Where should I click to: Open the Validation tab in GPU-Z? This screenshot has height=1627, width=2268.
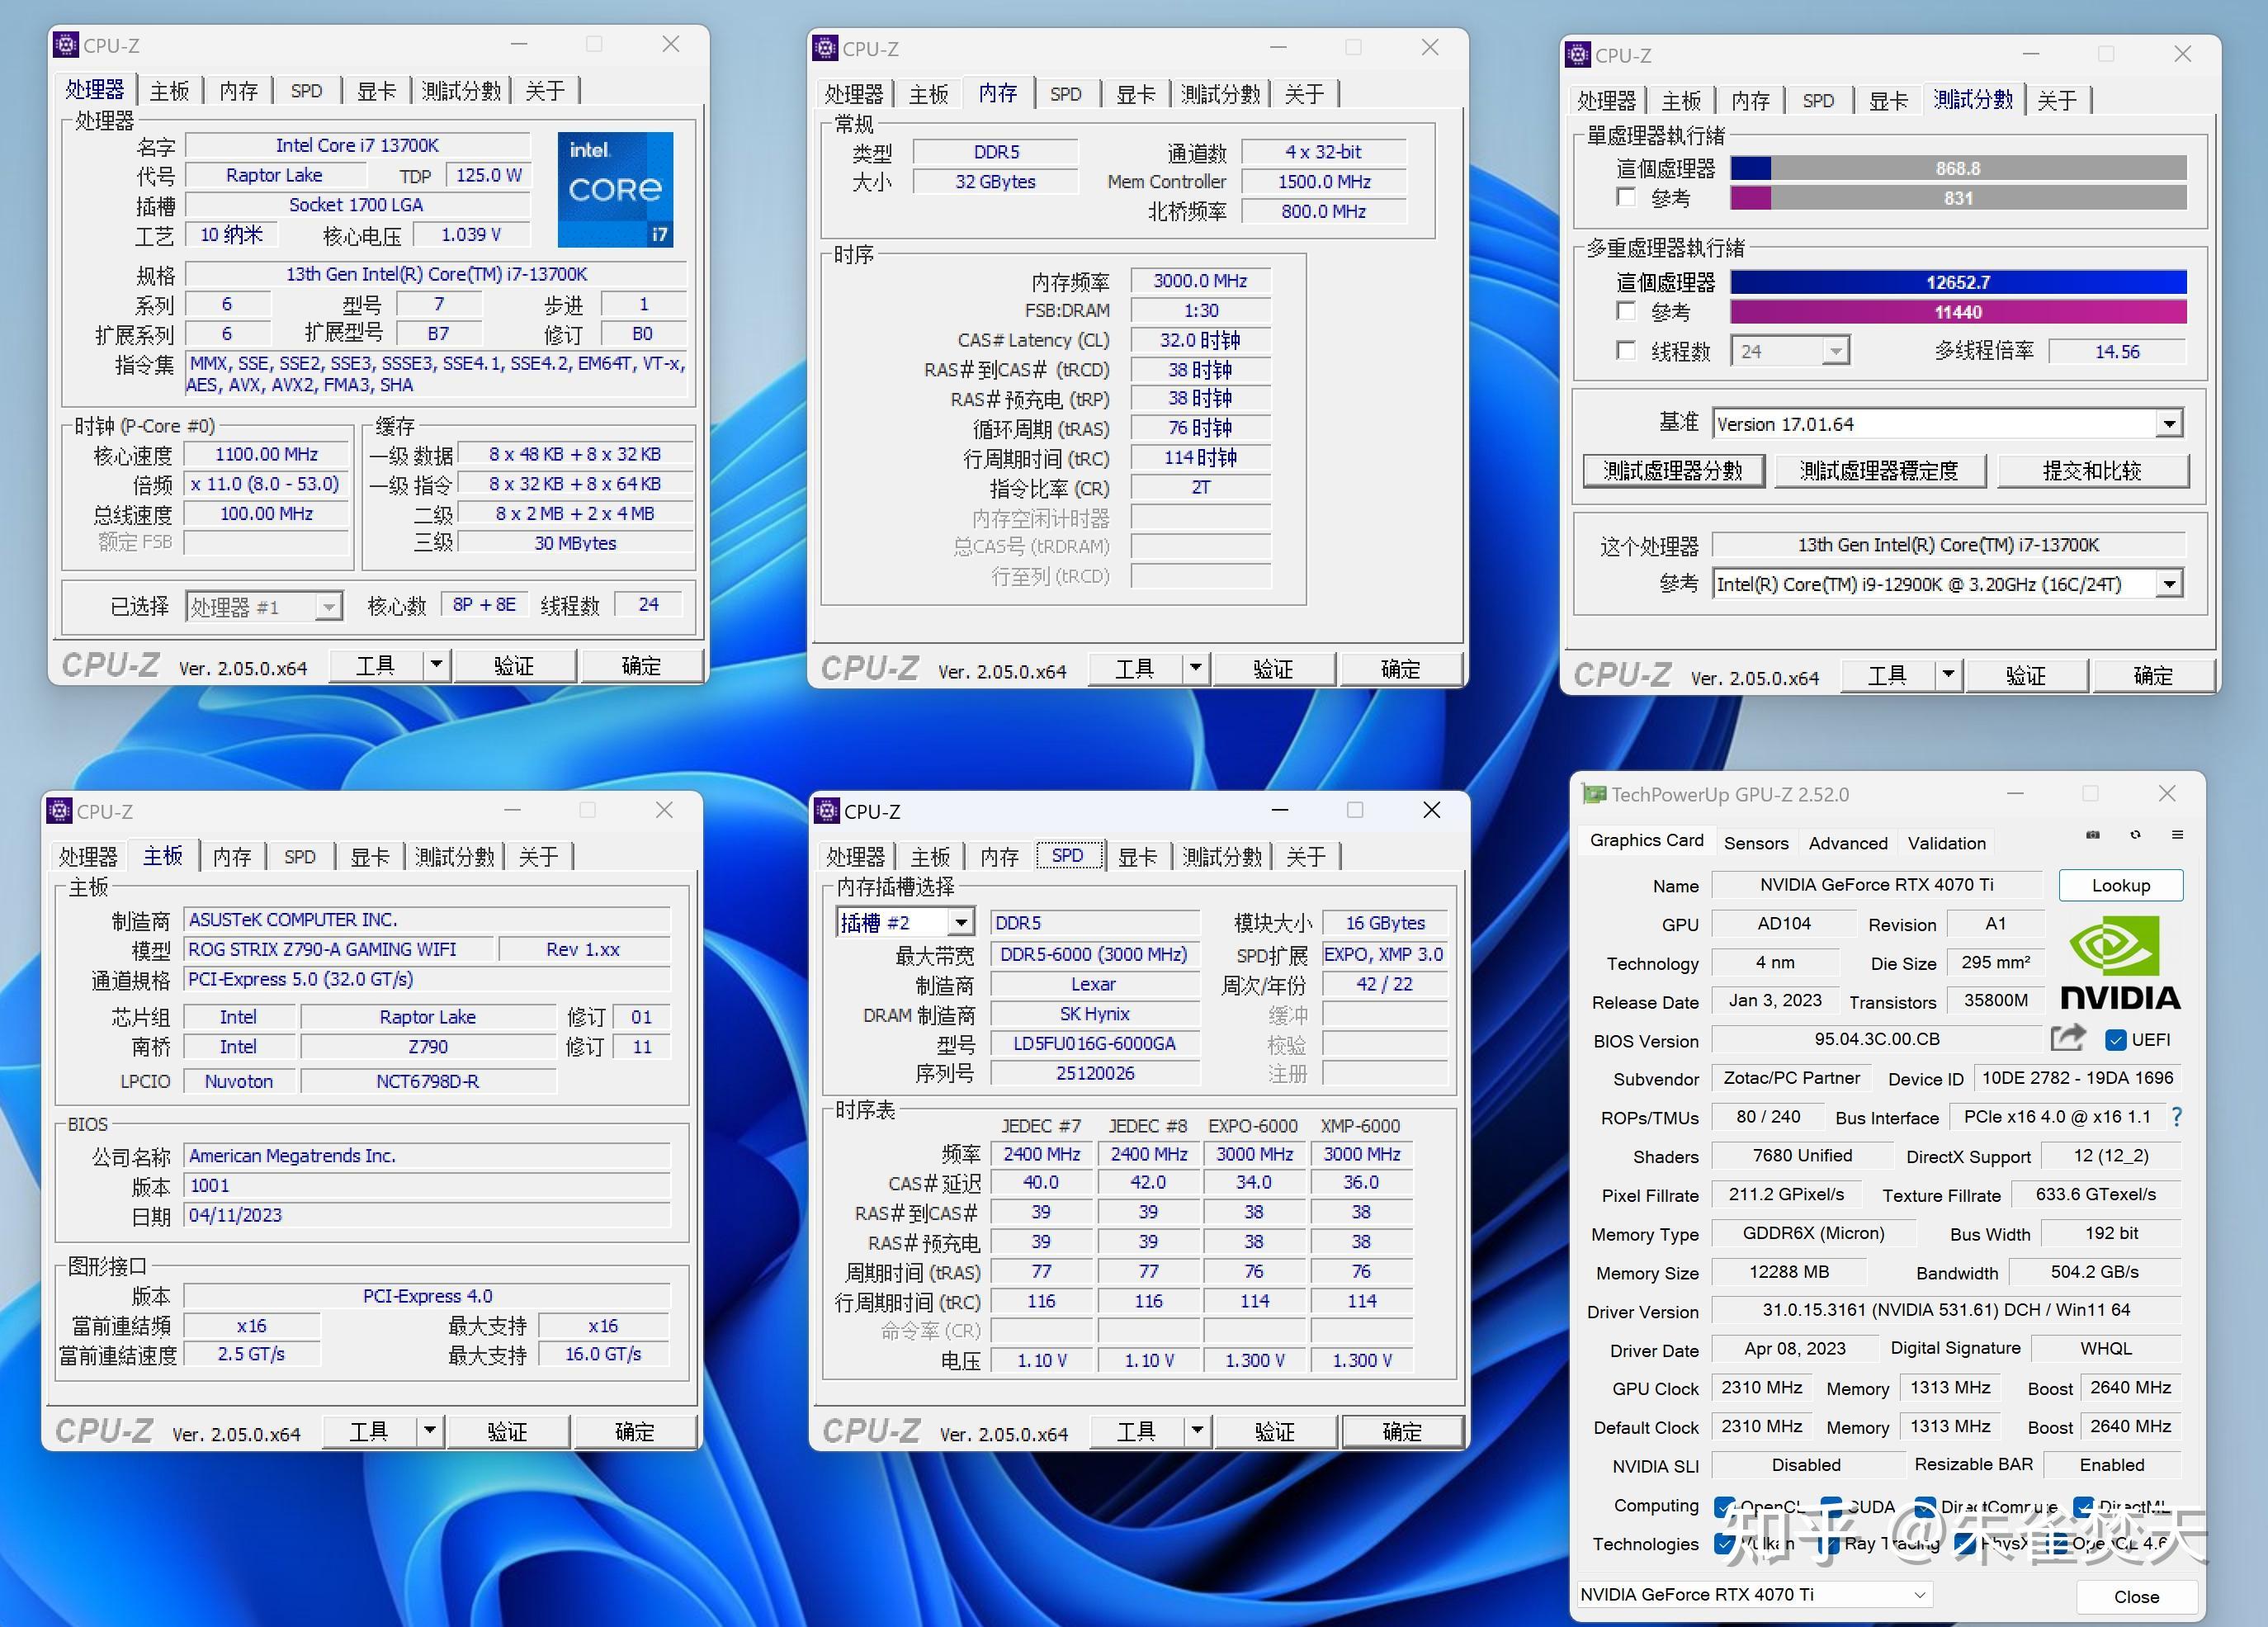click(x=1946, y=843)
